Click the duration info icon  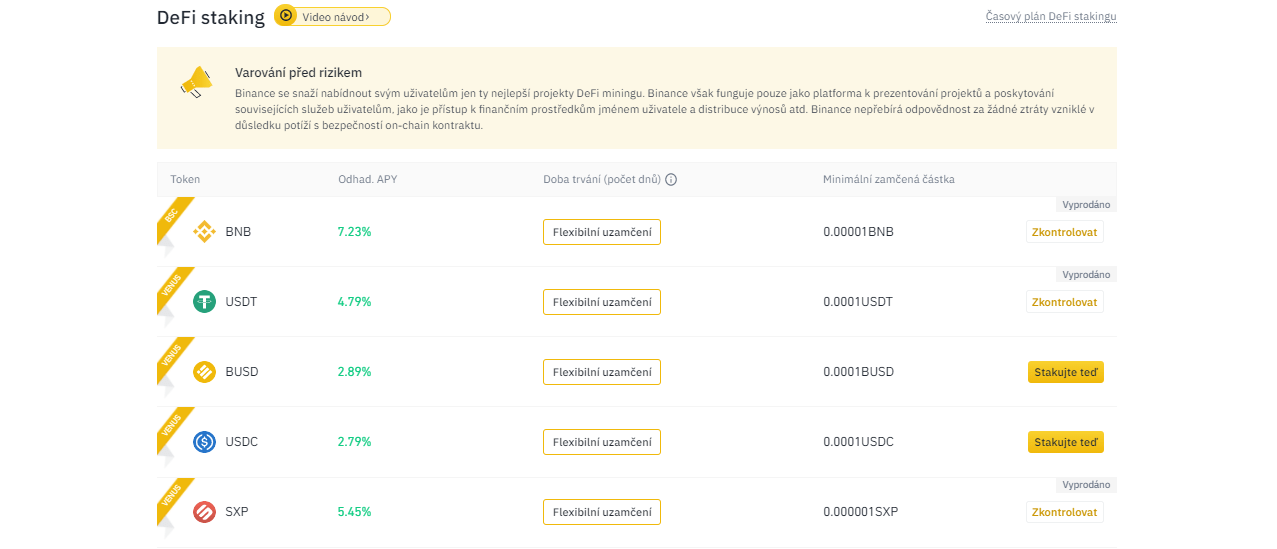671,180
